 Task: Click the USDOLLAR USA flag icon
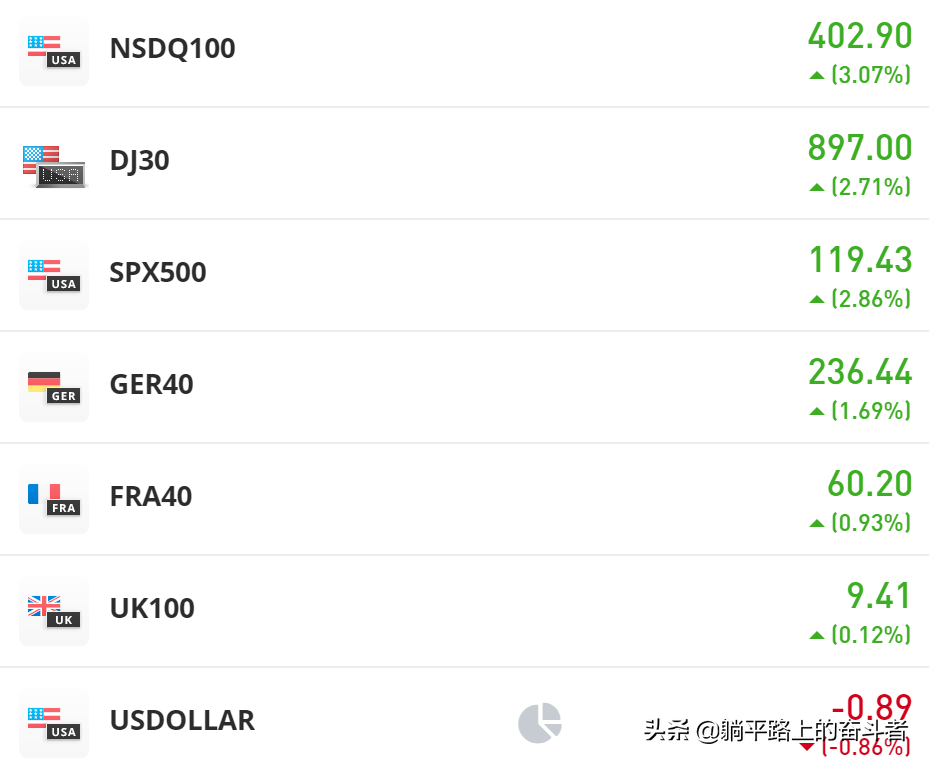click(x=54, y=722)
